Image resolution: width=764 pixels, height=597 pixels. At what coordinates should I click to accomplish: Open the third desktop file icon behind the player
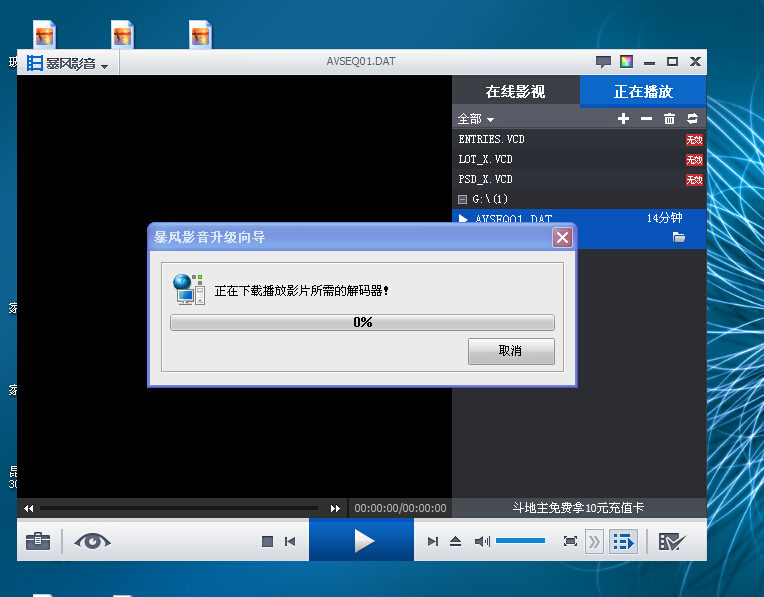pos(200,34)
